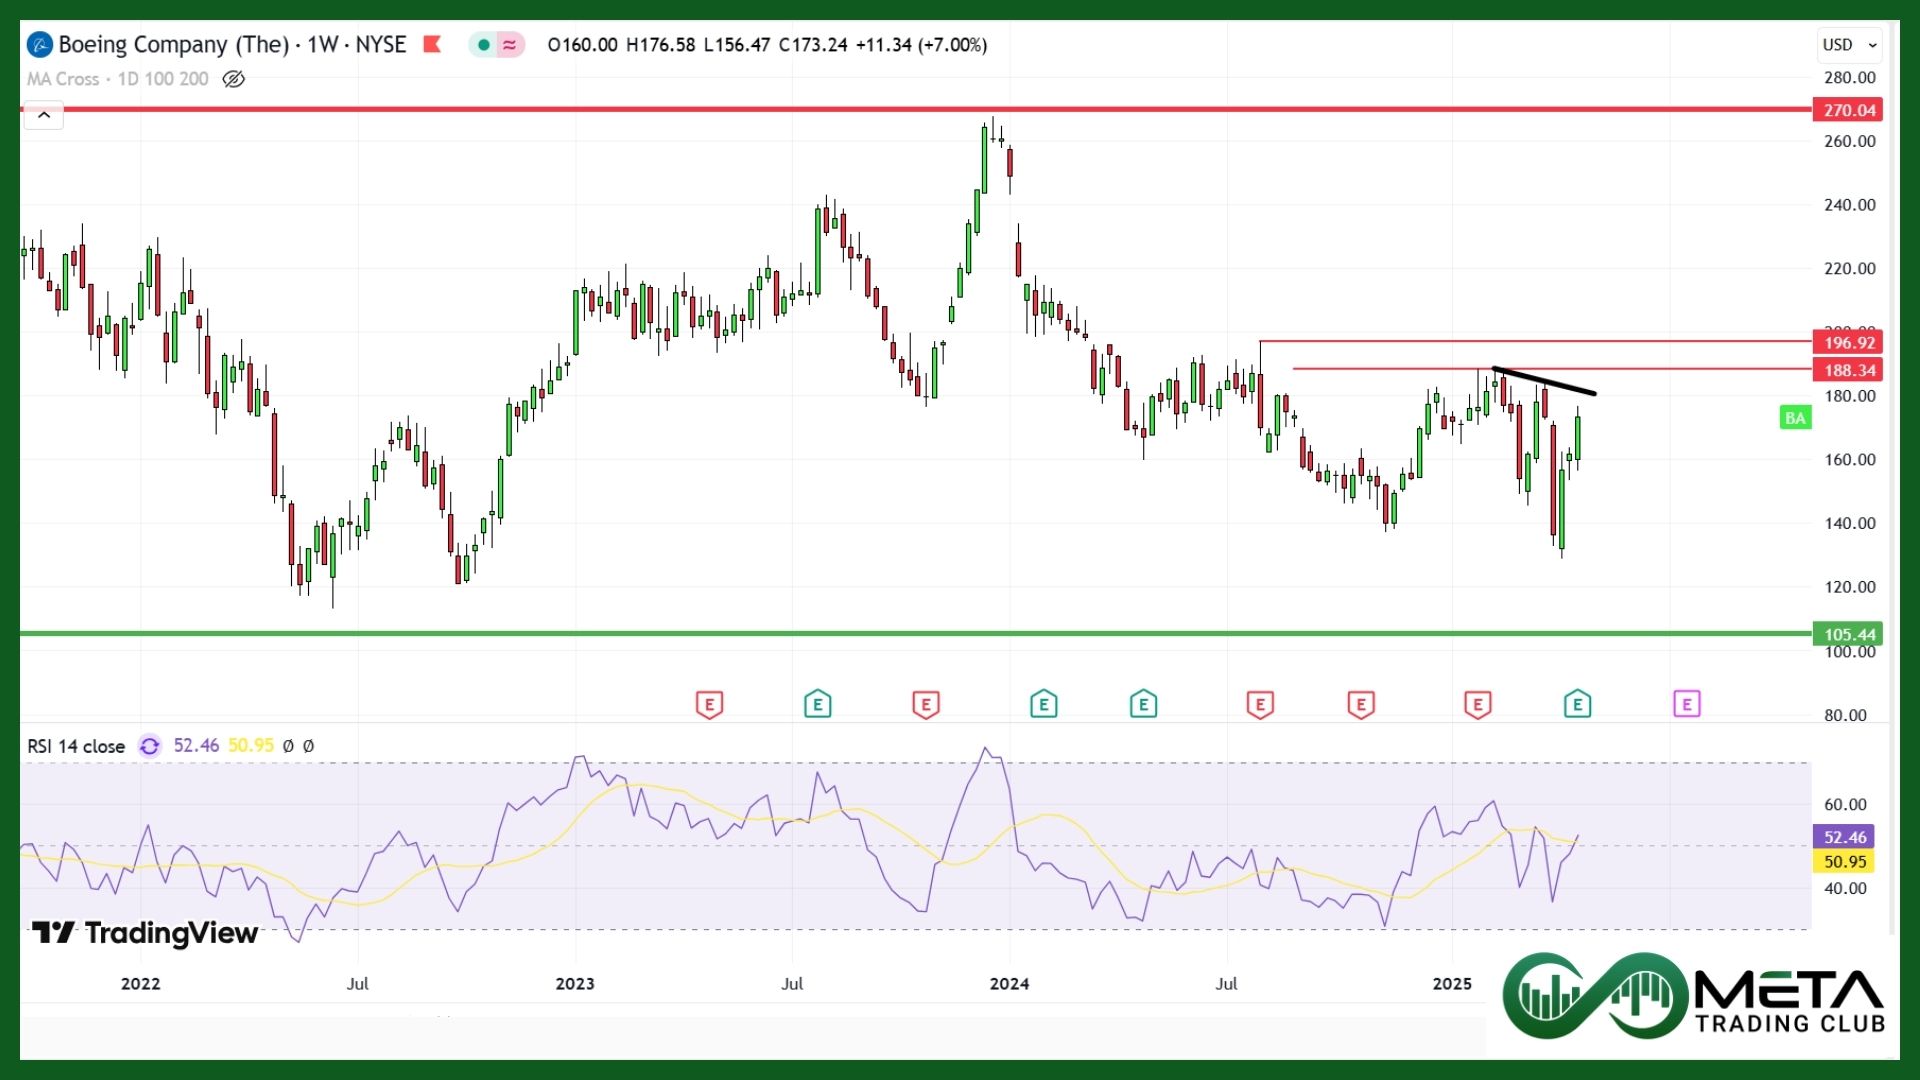Collapse the indicator legend chevron
This screenshot has height=1080, width=1920.
(x=44, y=116)
